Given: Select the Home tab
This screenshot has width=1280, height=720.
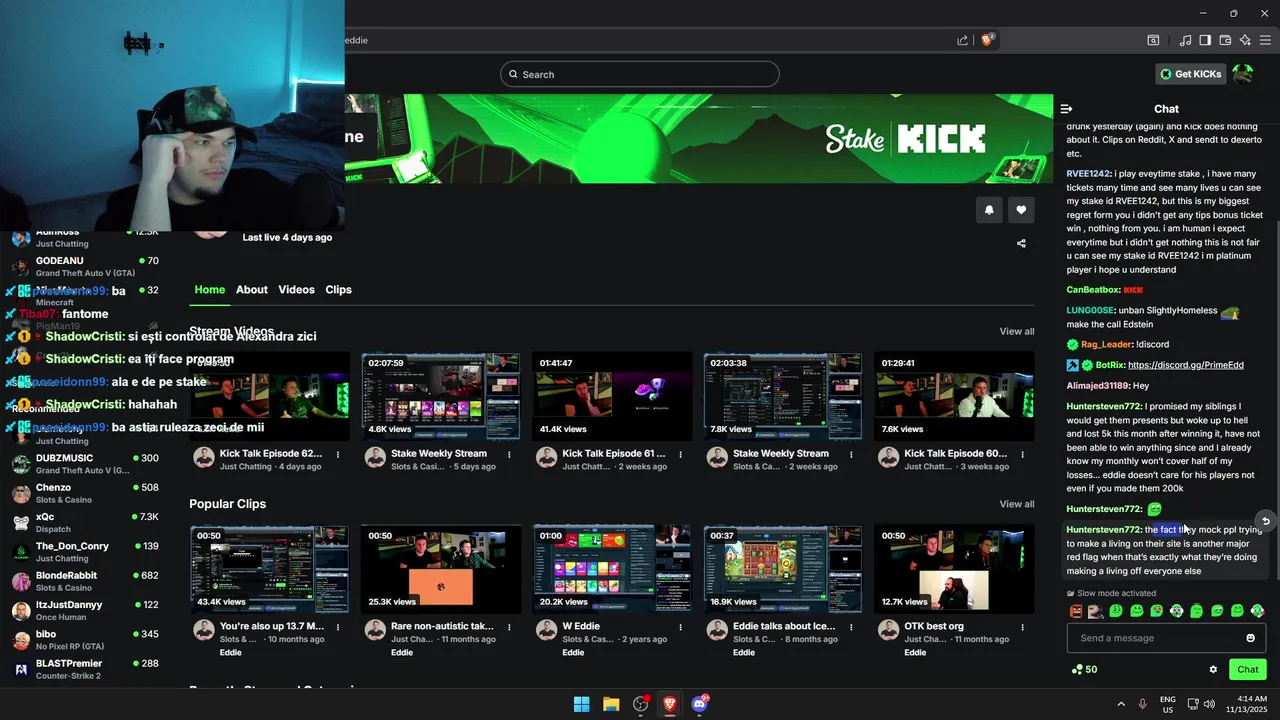Looking at the screenshot, I should (x=209, y=290).
